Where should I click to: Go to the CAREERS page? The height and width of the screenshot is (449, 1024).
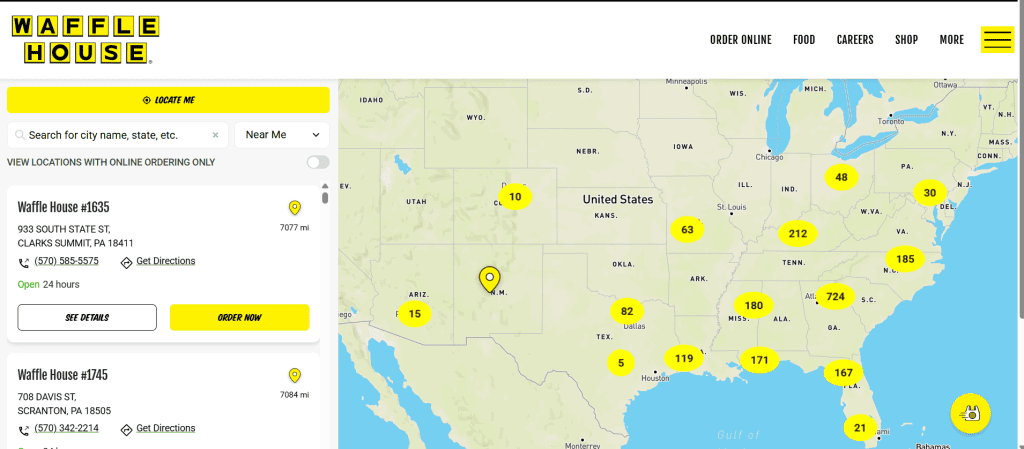coord(855,40)
